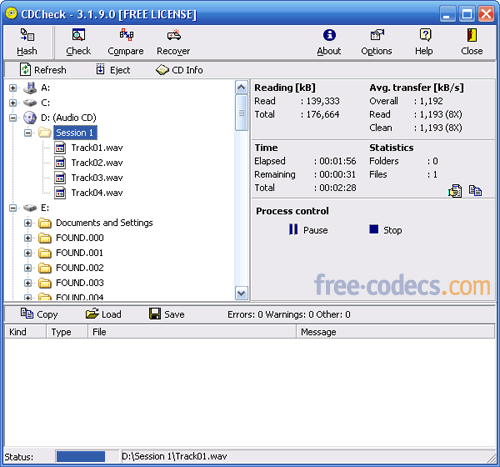
Task: Expand the Documents and Settings folder
Action: [28, 223]
